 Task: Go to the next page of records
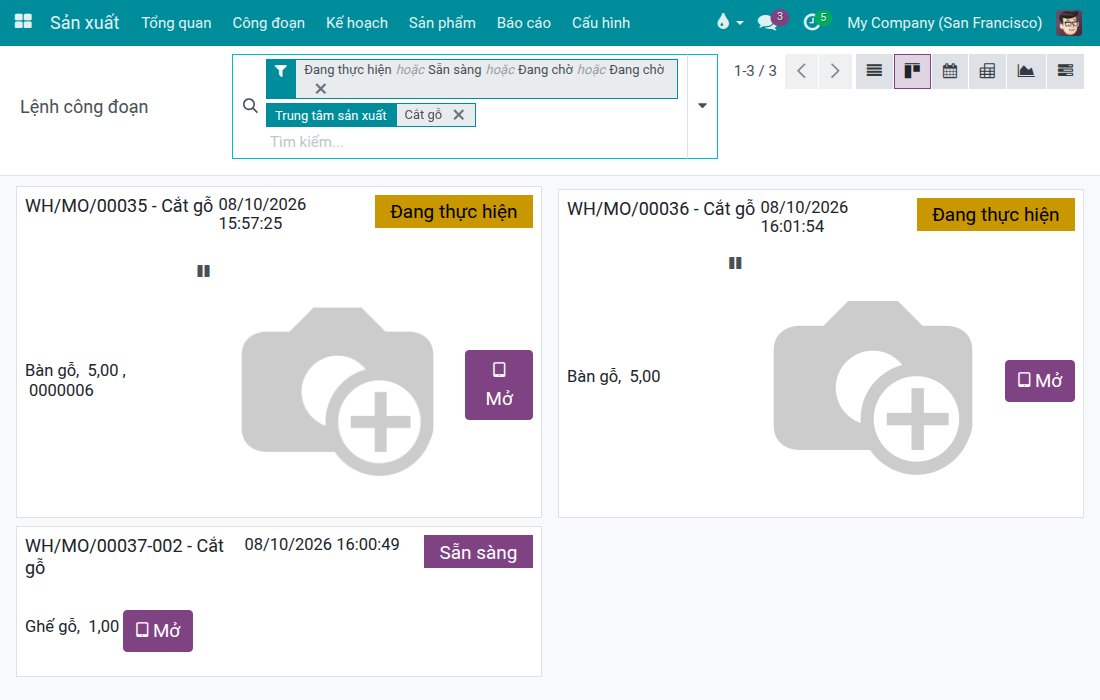click(x=835, y=71)
